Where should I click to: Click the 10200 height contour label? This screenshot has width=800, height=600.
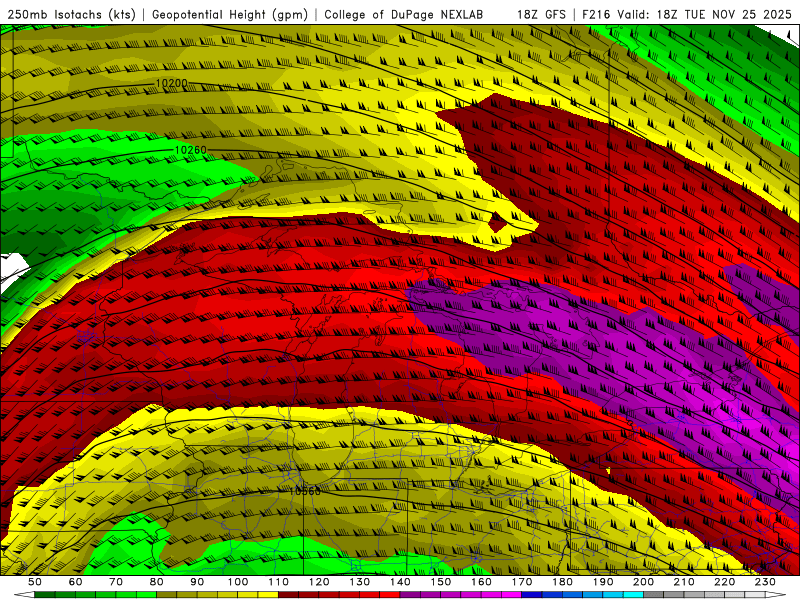pyautogui.click(x=171, y=83)
